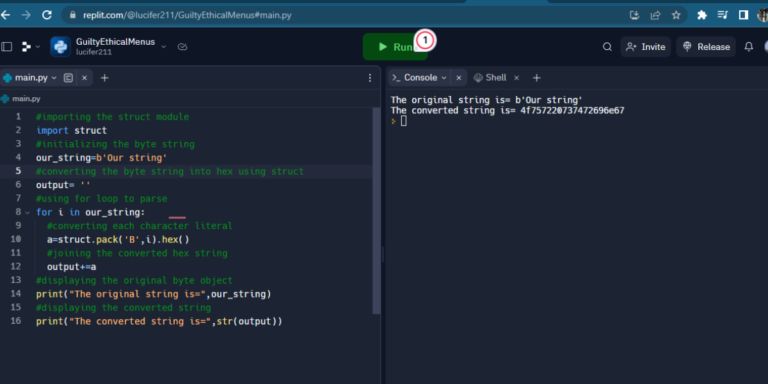Expand the main.py tab chevron
The image size is (768, 384).
[x=54, y=78]
